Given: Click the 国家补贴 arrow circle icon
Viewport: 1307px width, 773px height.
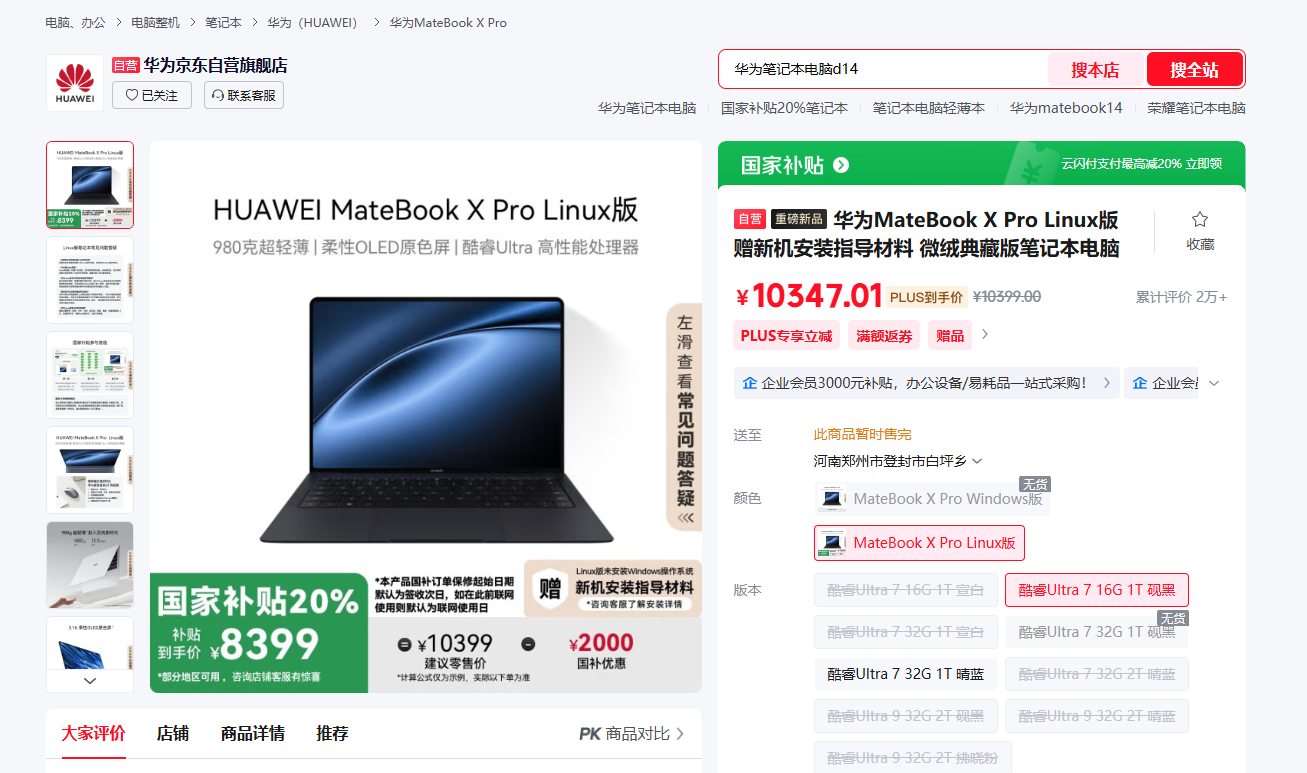Looking at the screenshot, I should pyautogui.click(x=841, y=165).
